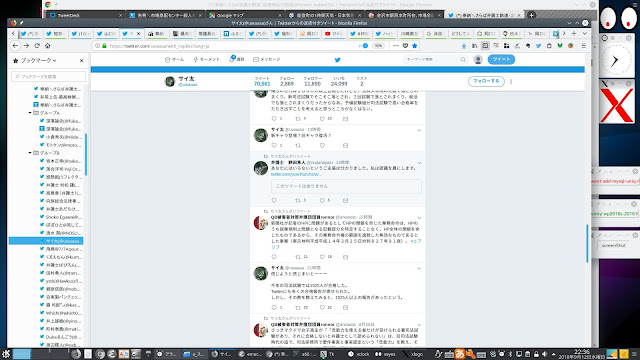The height and width of the screenshot is (360, 640).
Task: Open the モーメント navigation item
Action: tap(207, 59)
